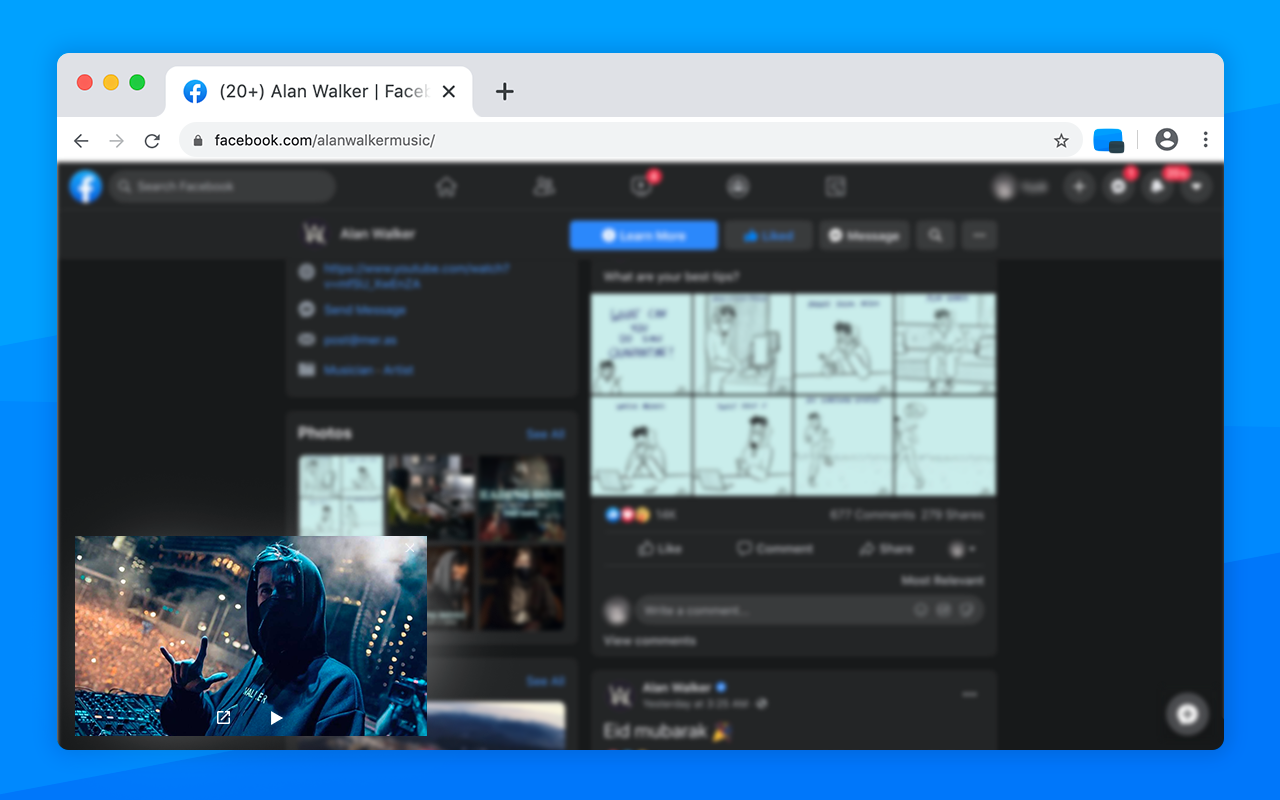Open the comic strip image in the post
The height and width of the screenshot is (800, 1280).
[793, 394]
